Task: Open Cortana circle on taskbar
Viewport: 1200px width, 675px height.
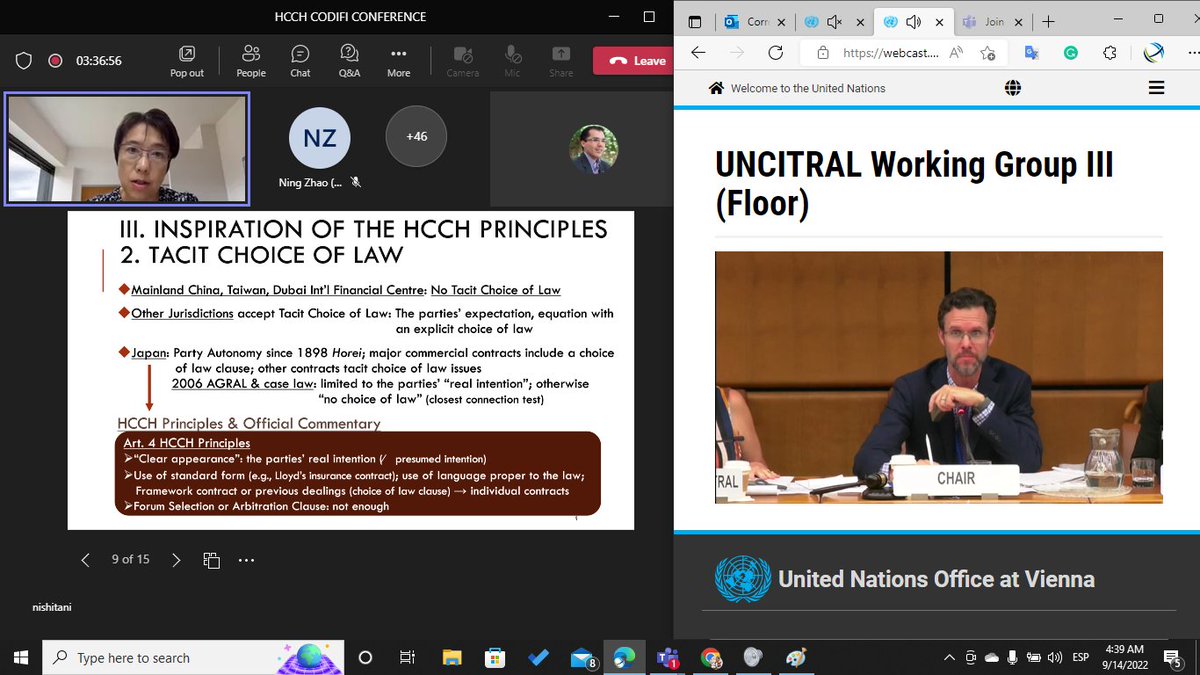Action: coord(365,657)
